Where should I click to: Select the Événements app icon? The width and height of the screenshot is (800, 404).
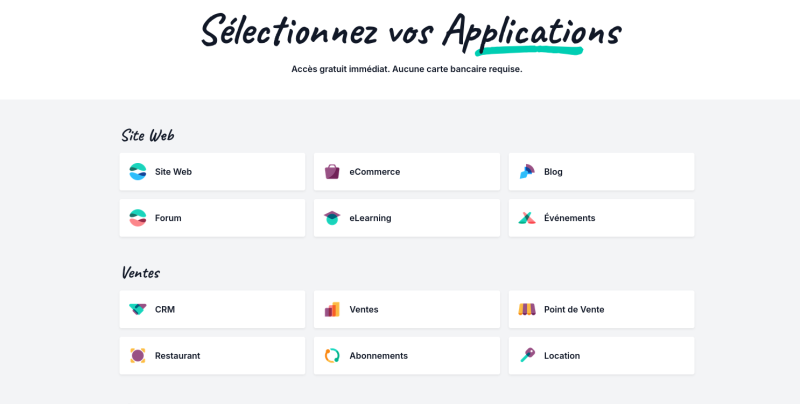(527, 218)
